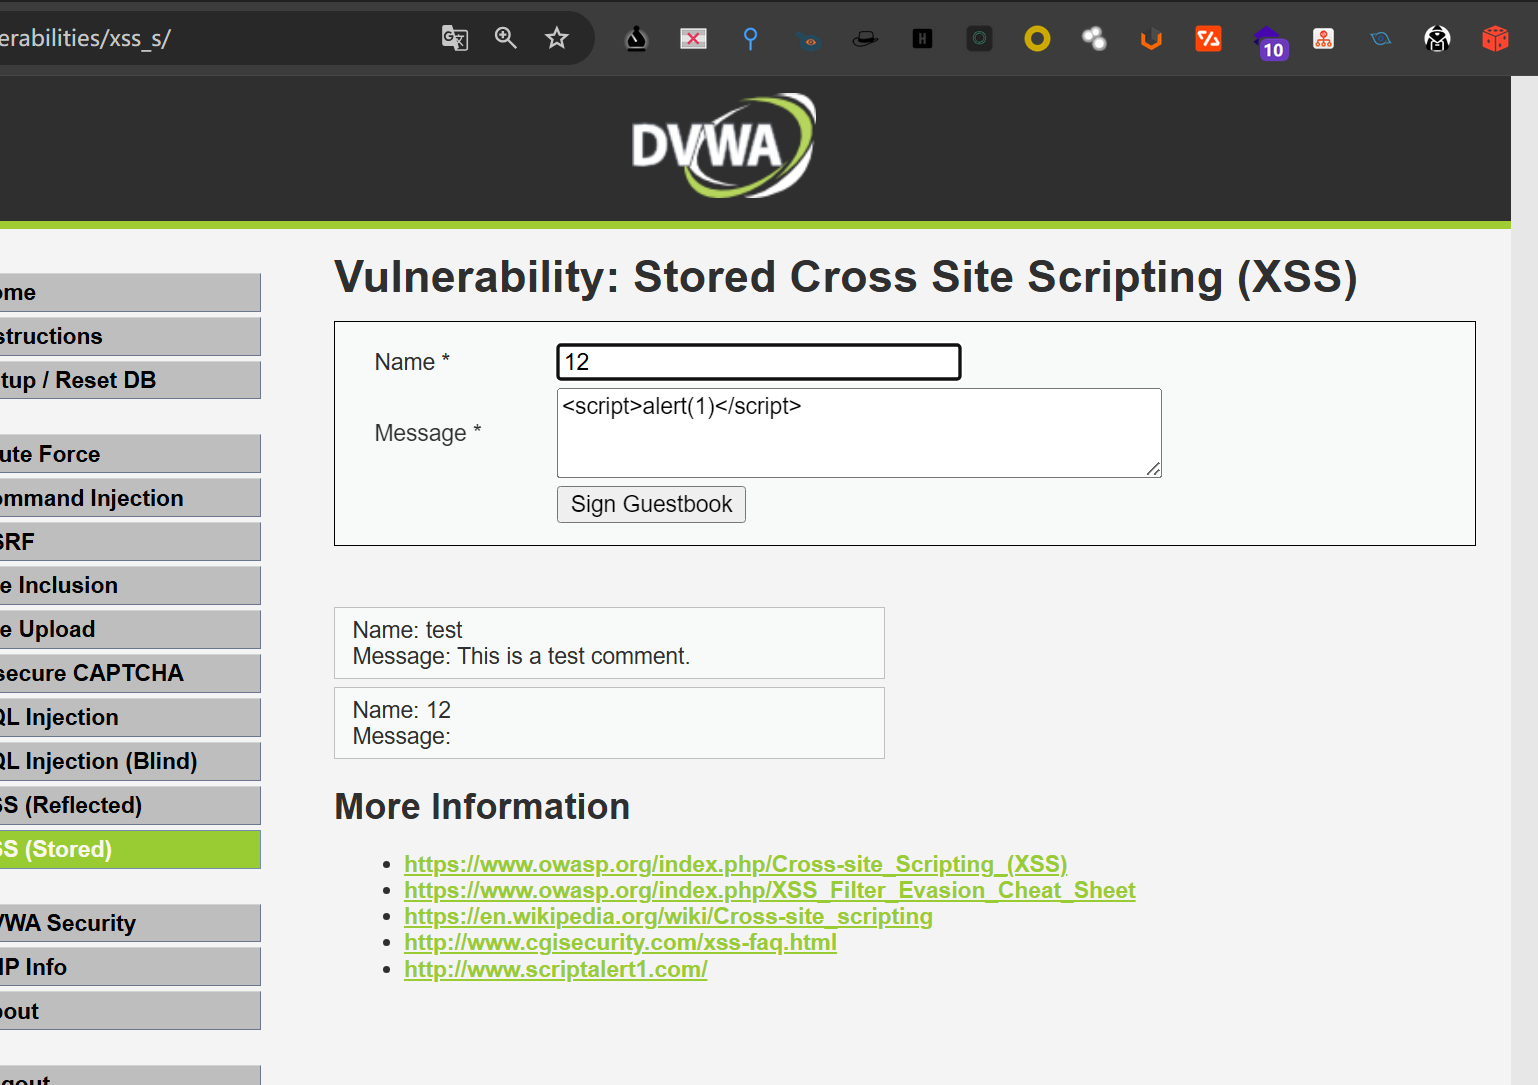Select XSS (Reflected) in sidebar
1538x1085 pixels.
130,805
